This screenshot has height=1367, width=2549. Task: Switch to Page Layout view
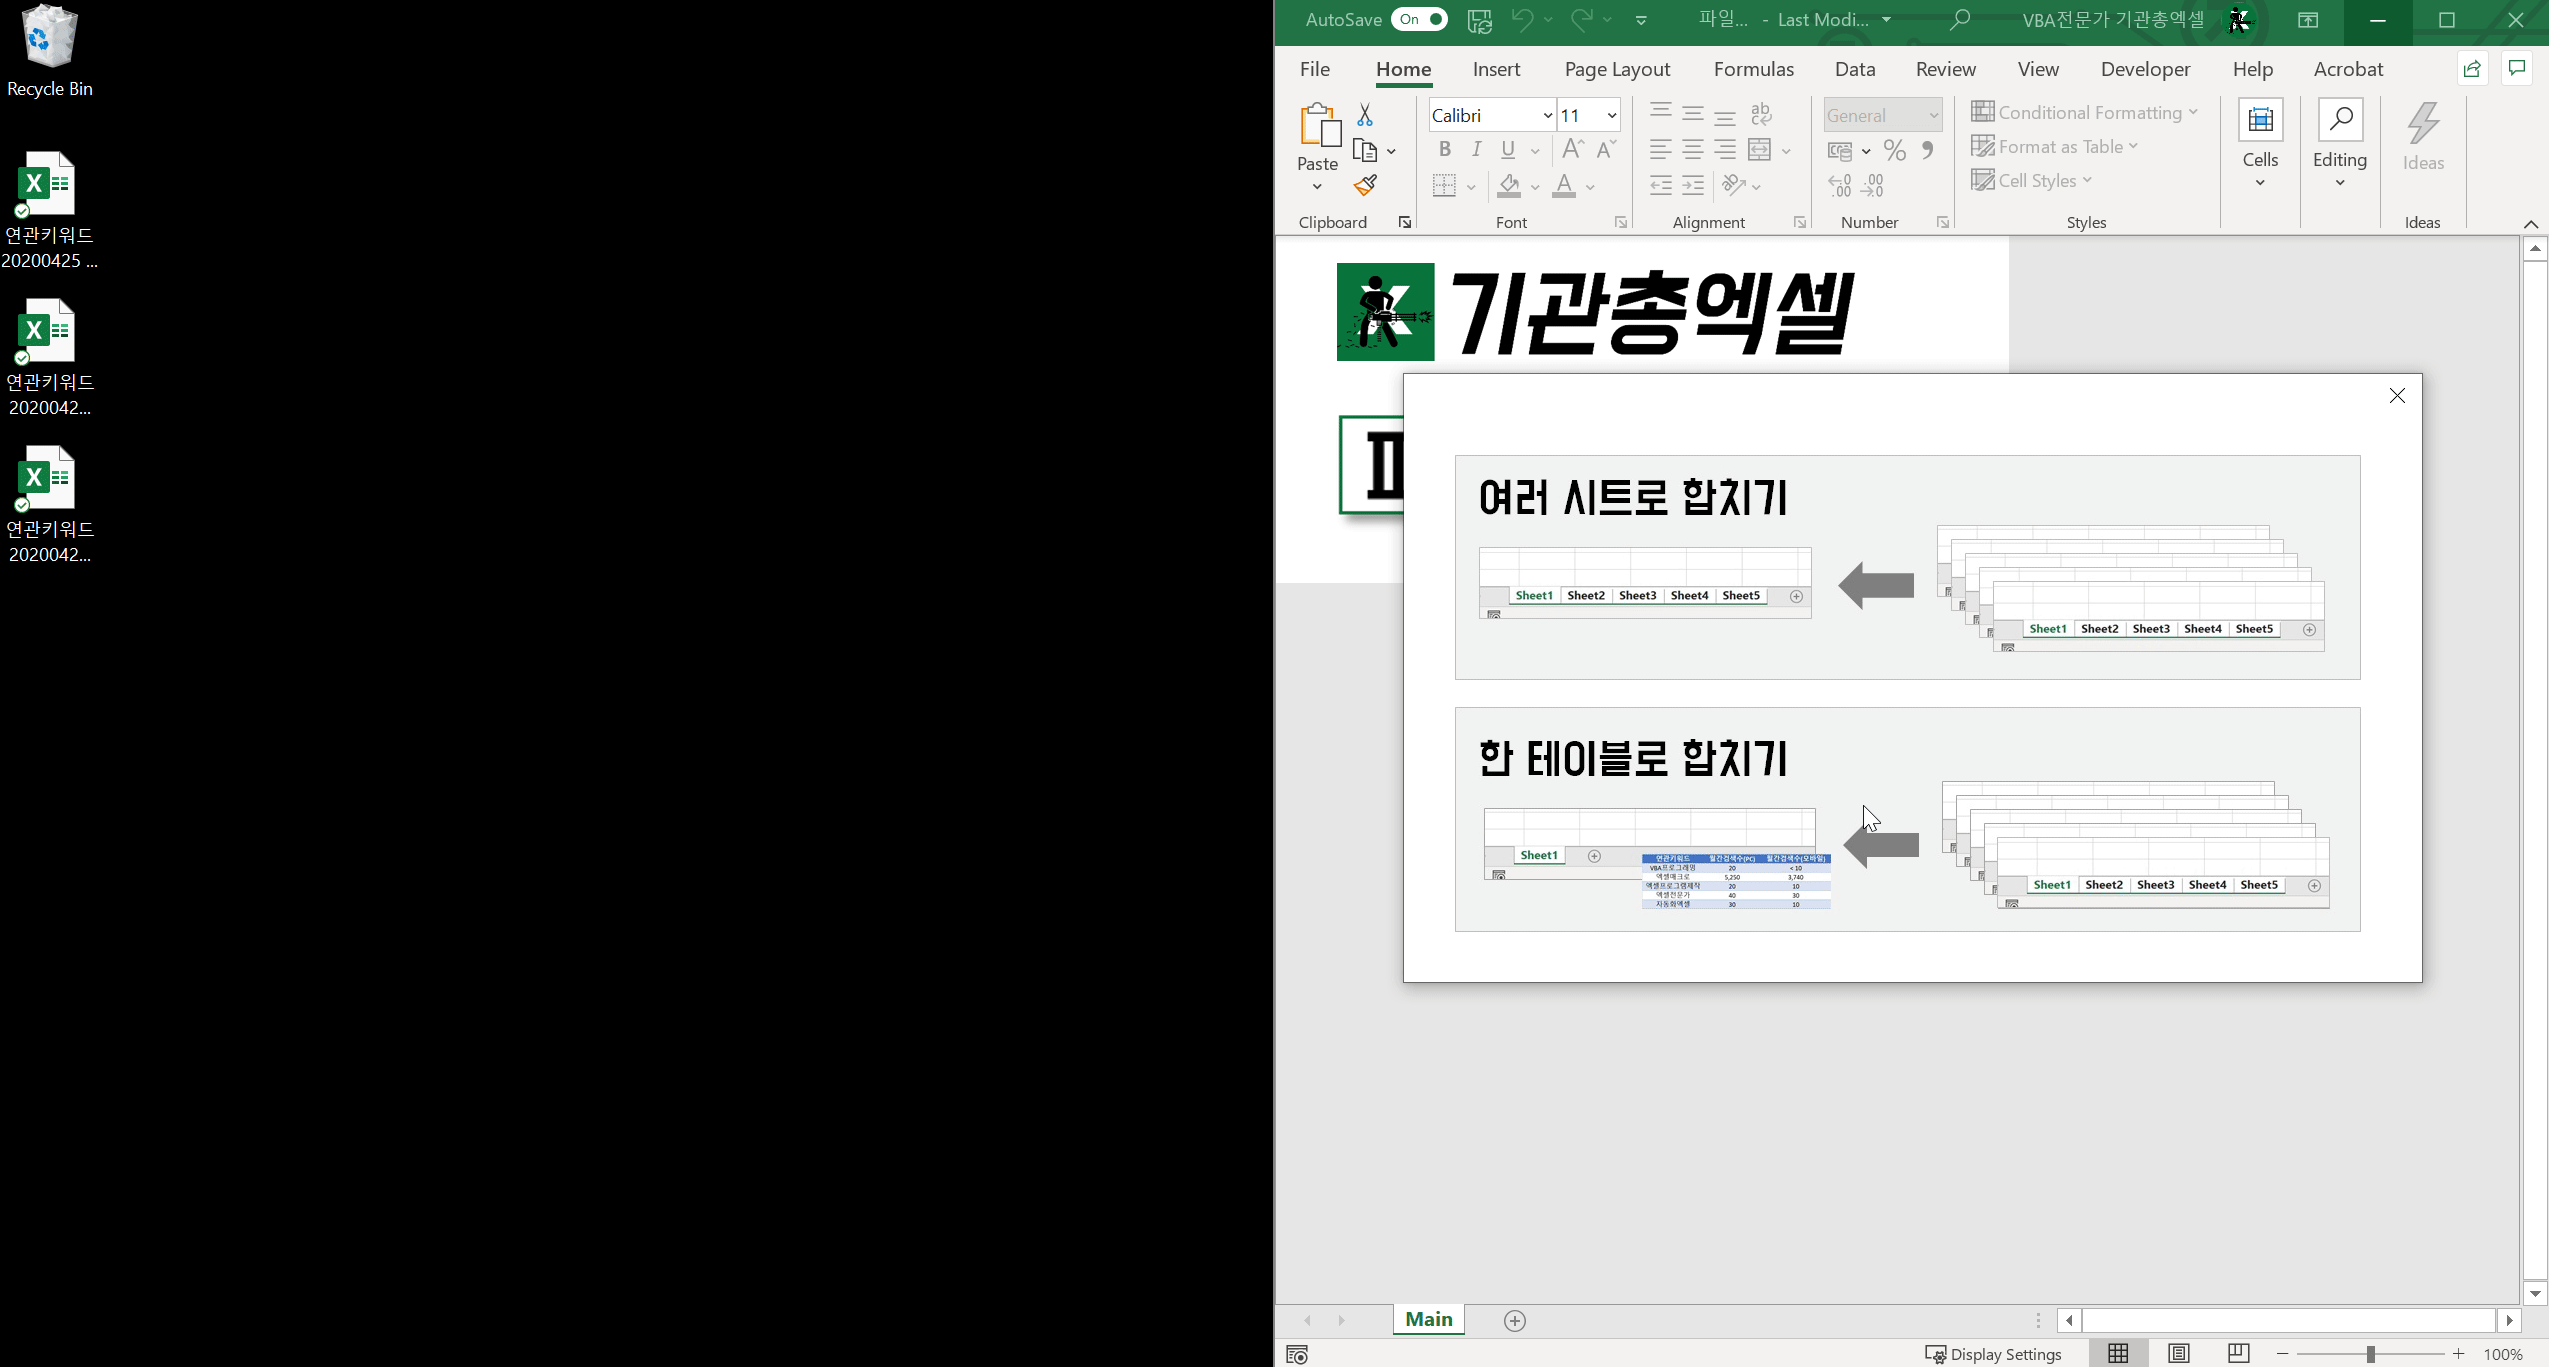(x=2179, y=1354)
